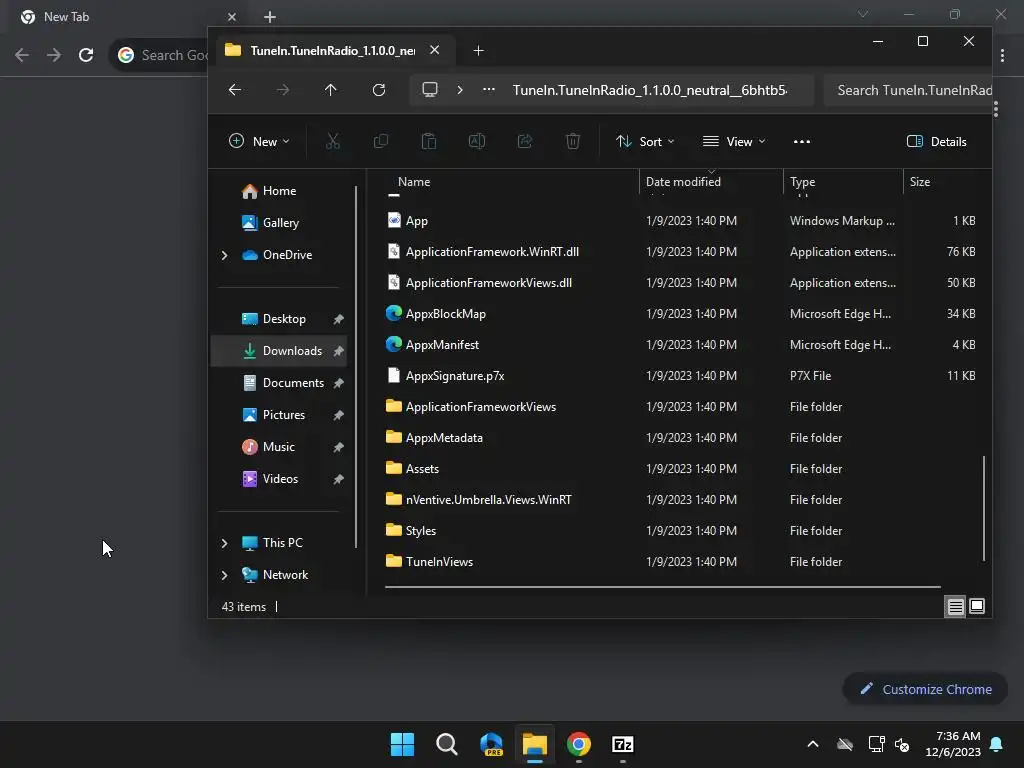Screen dimensions: 1024x768
Task: Show hidden breadcrumb path ellipsis
Action: pos(489,90)
